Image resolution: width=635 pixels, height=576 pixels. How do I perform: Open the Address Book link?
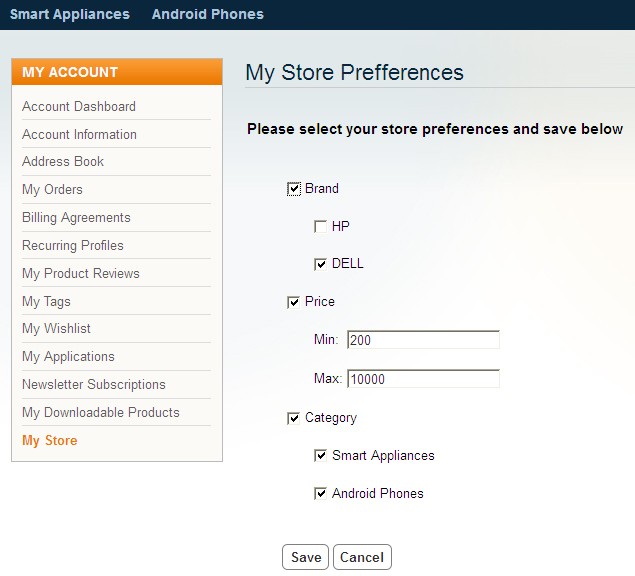point(63,161)
